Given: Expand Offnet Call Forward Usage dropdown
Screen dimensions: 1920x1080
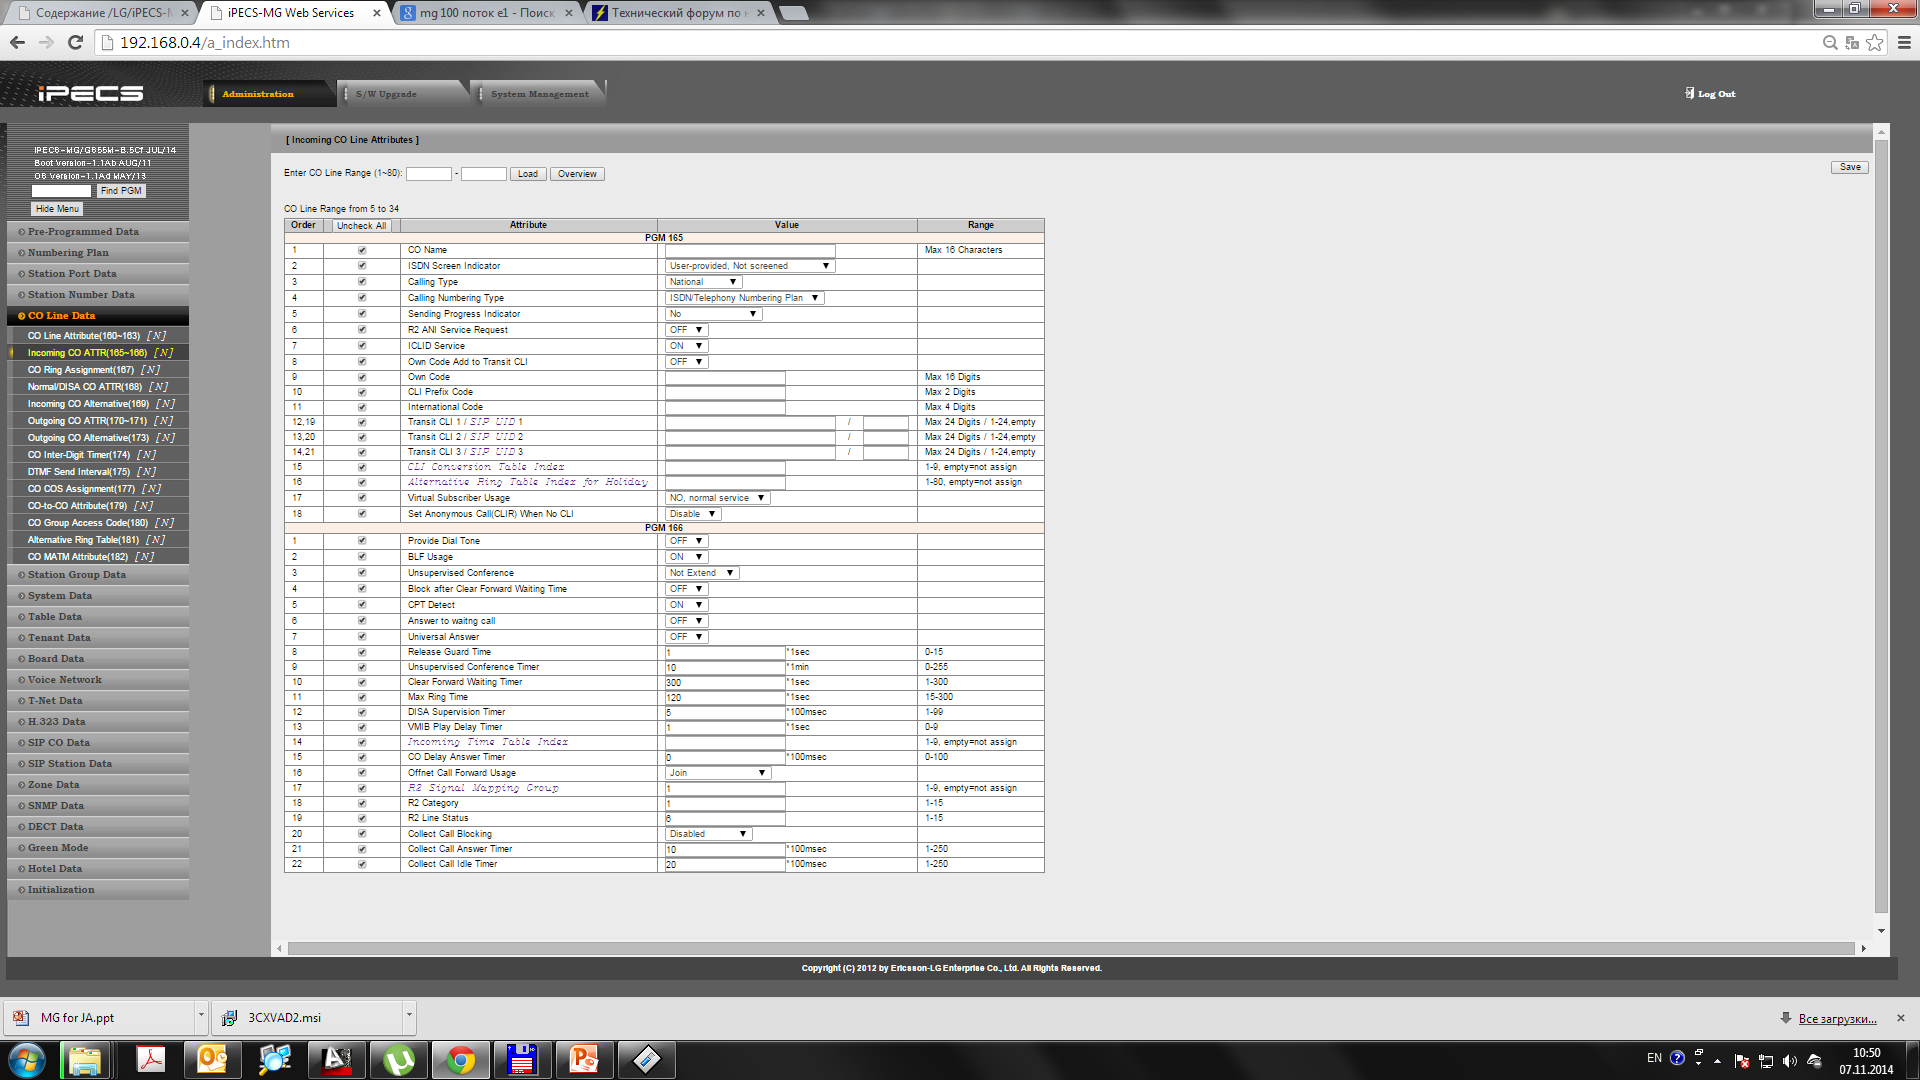Looking at the screenshot, I should tap(717, 773).
